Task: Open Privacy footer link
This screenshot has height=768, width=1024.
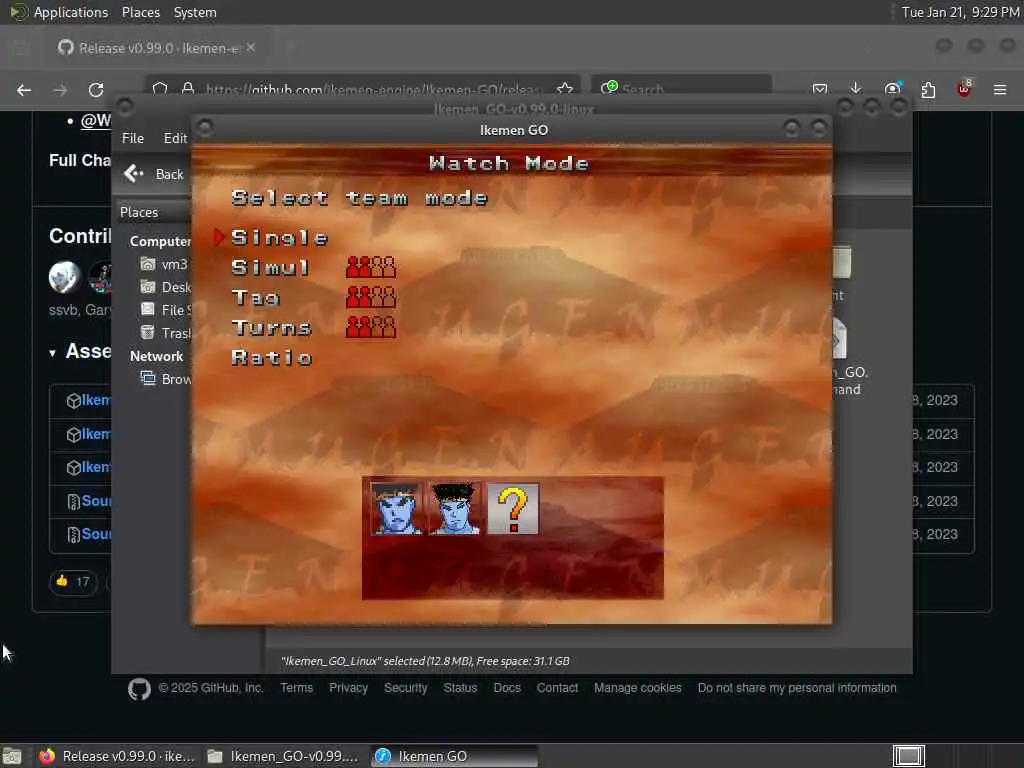Action: click(348, 688)
